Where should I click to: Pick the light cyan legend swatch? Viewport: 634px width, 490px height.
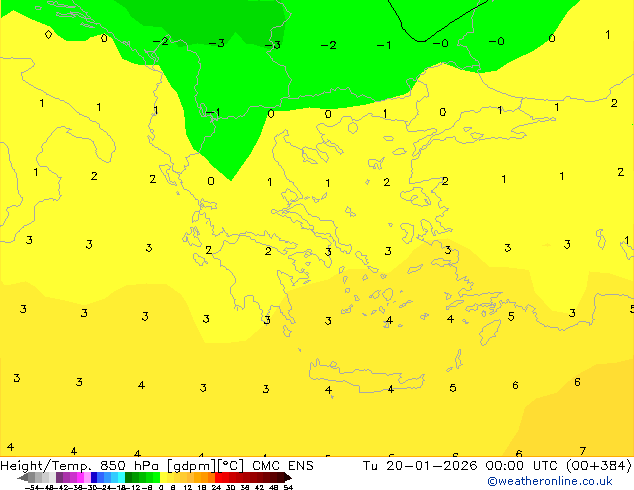(x=121, y=477)
